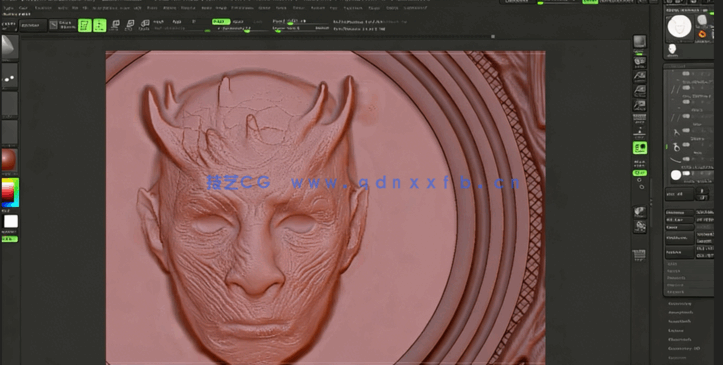Viewport: 723px width, 365px height.
Task: Toggle the M material paint mode
Action: pyautogui.click(x=194, y=22)
